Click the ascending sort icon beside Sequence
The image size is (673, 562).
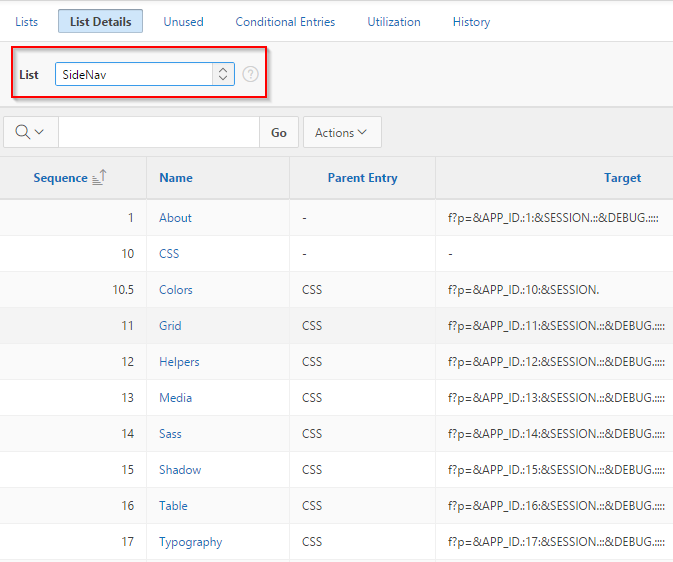point(99,177)
